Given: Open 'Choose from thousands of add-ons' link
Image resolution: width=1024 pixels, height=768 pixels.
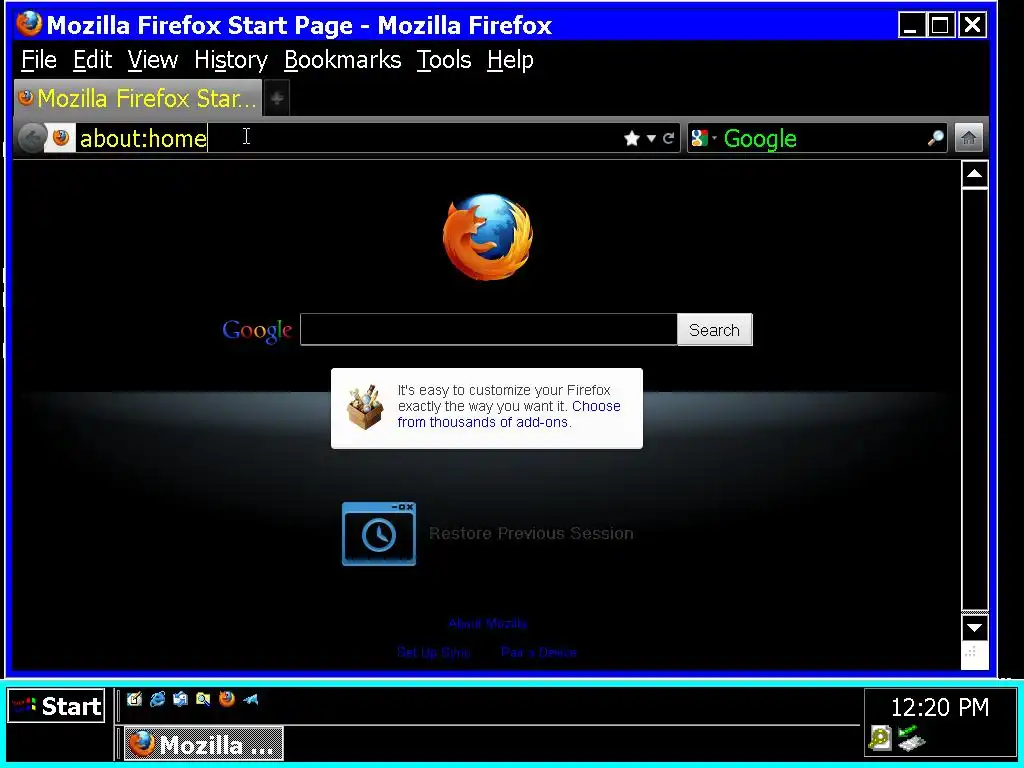Looking at the screenshot, I should click(x=508, y=414).
